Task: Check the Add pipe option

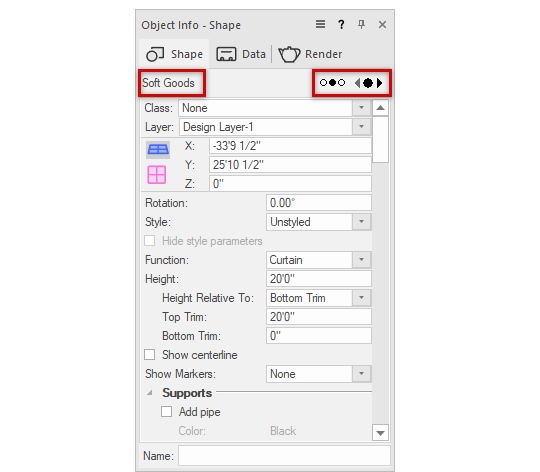Action: point(167,411)
